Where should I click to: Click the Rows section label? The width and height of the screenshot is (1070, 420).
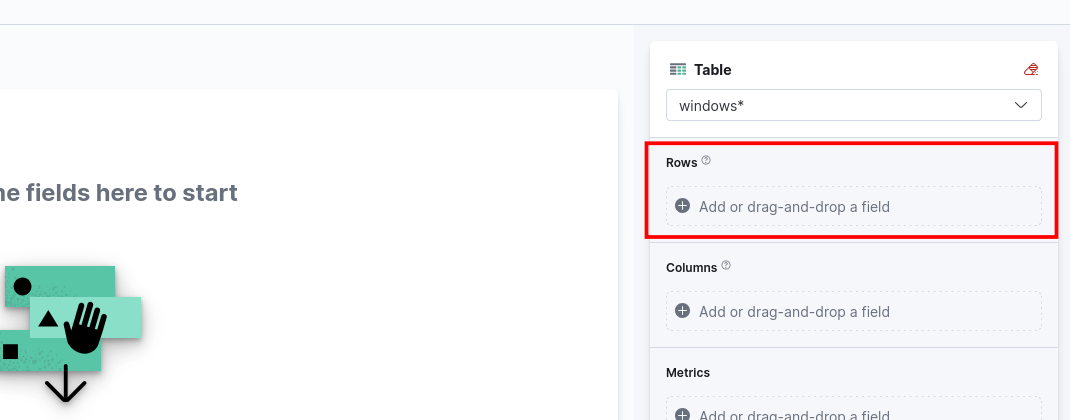(x=681, y=162)
